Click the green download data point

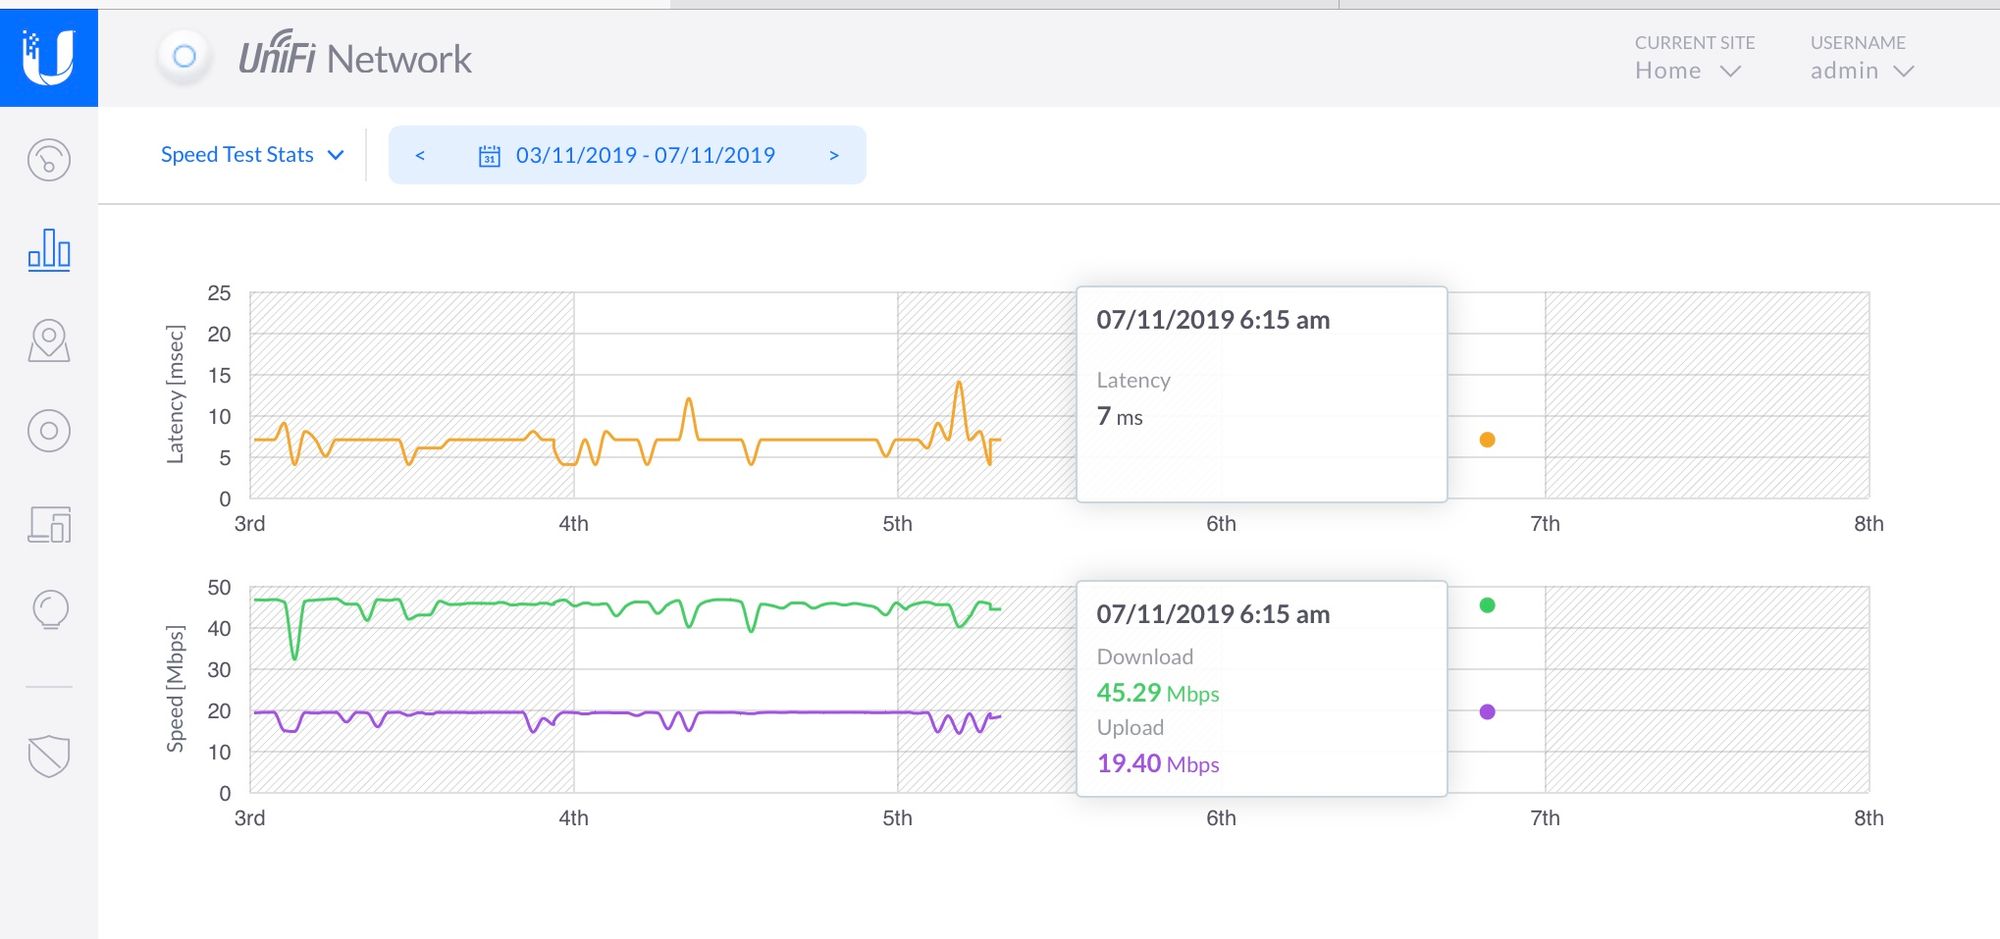(1487, 605)
